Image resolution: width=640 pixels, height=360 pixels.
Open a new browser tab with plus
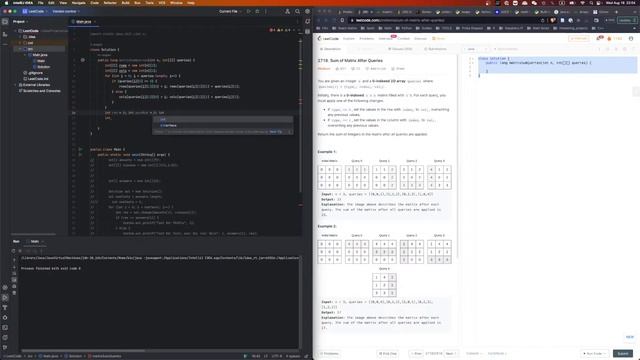pos(615,12)
